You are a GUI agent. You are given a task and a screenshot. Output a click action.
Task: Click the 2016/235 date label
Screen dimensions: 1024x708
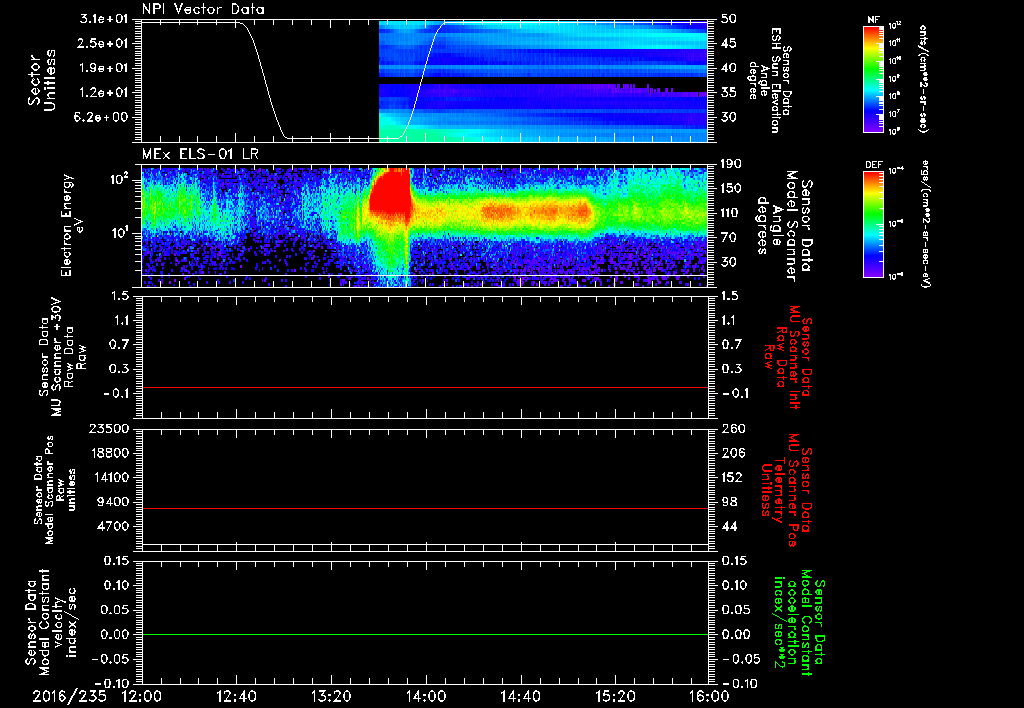tap(69, 697)
